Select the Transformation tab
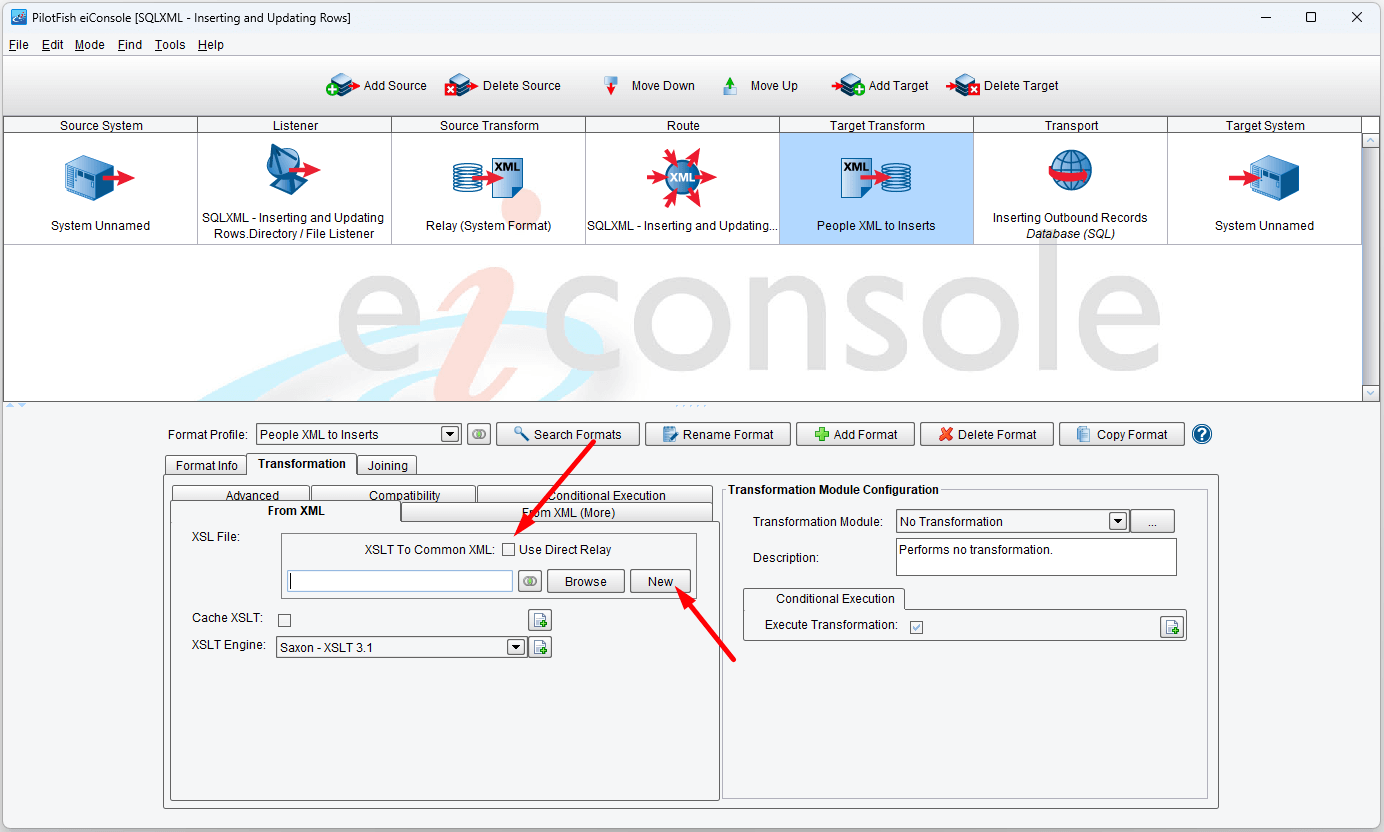The image size is (1384, 832). click(x=302, y=463)
